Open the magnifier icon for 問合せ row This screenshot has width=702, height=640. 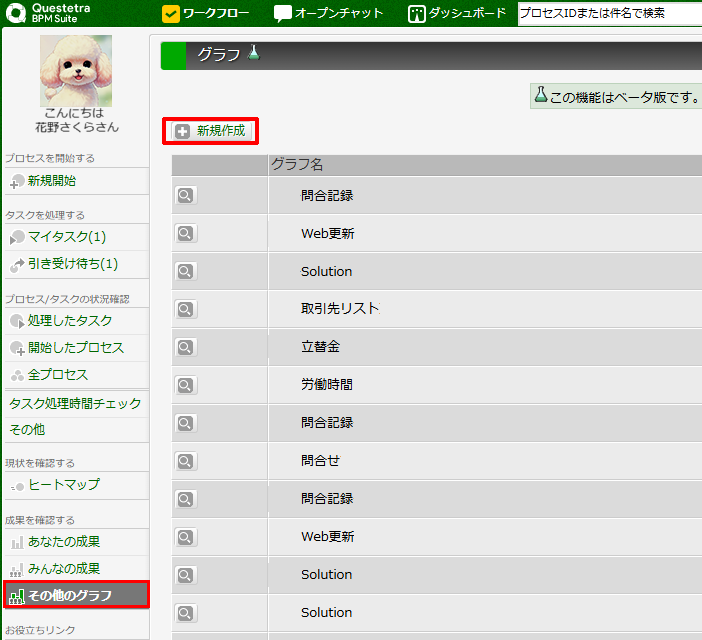tap(185, 461)
